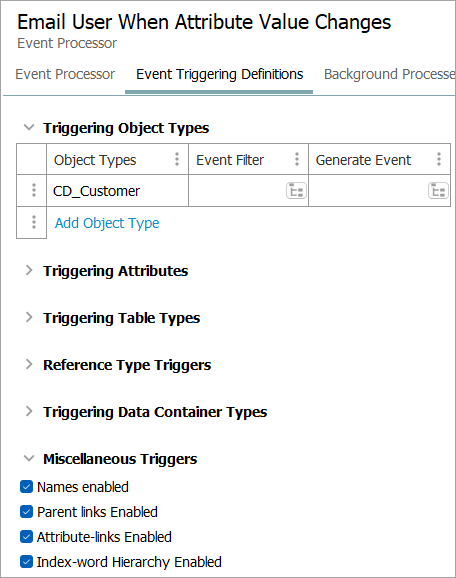Expand Reference Type Triggers section

click(x=29, y=364)
